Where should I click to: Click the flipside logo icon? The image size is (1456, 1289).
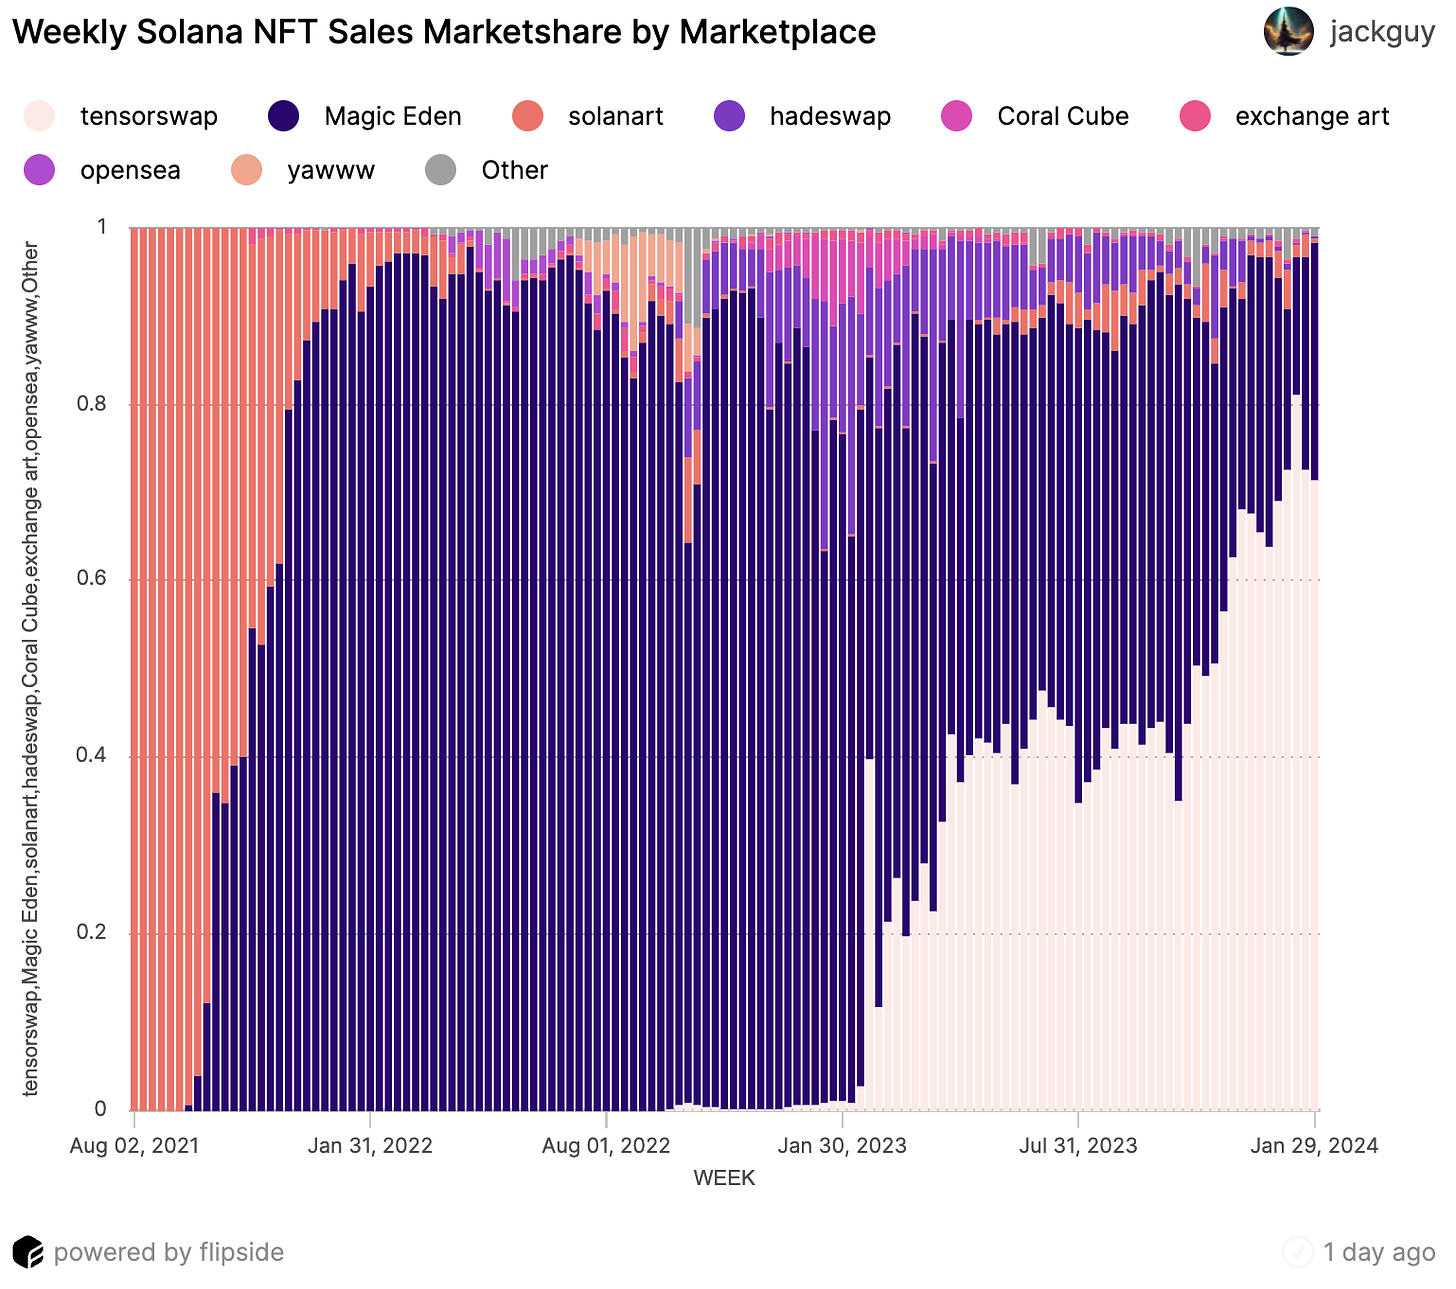[27, 1252]
